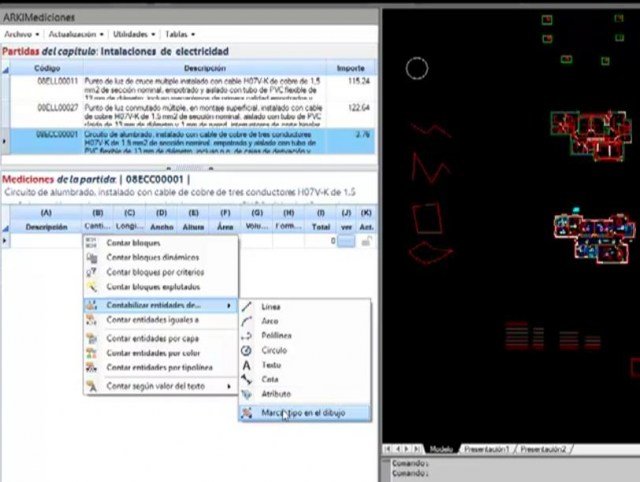Image resolution: width=640 pixels, height=482 pixels.
Task: Select the Línea entity icon
Action: coord(246,307)
